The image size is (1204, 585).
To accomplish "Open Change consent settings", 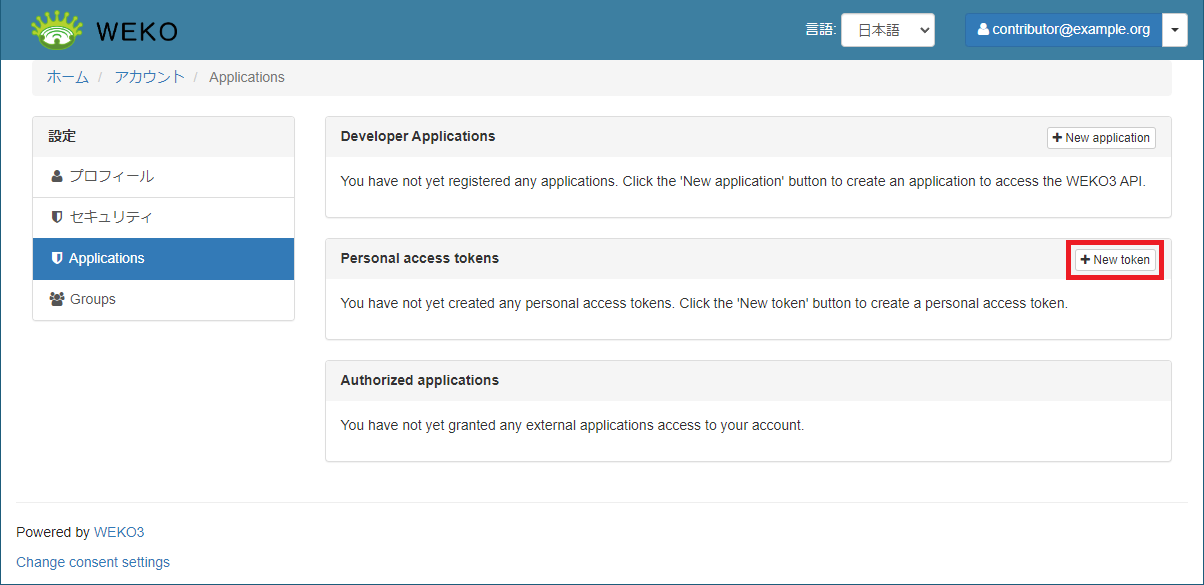I will click(x=93, y=562).
